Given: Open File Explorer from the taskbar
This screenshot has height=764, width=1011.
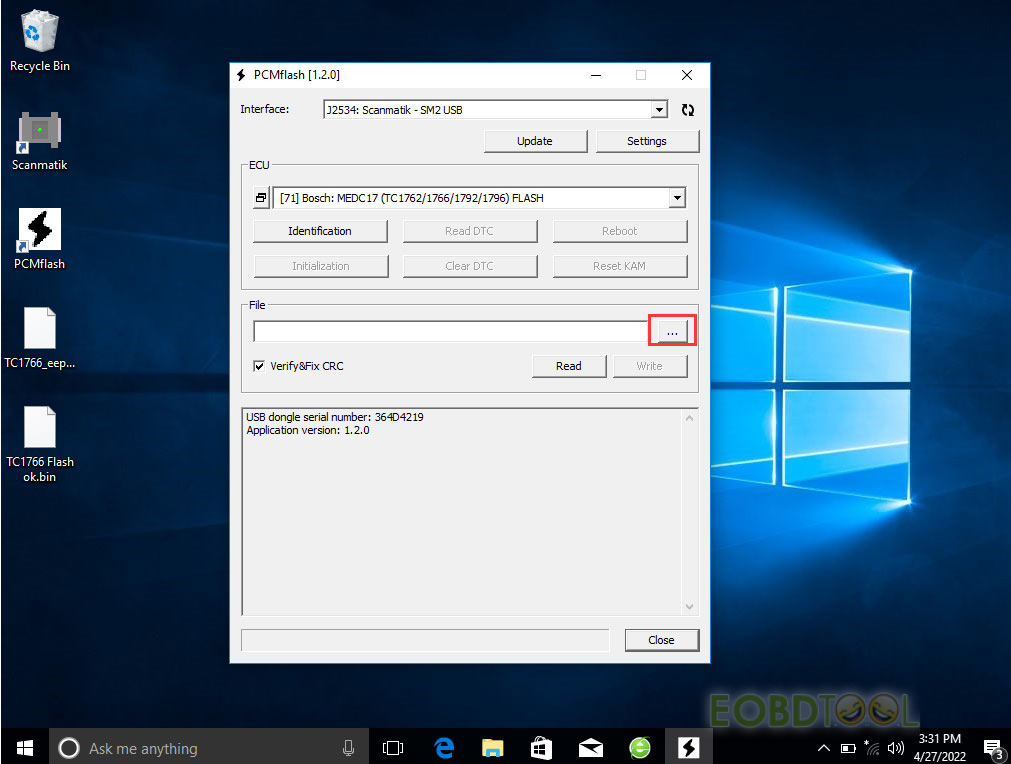Looking at the screenshot, I should point(493,747).
